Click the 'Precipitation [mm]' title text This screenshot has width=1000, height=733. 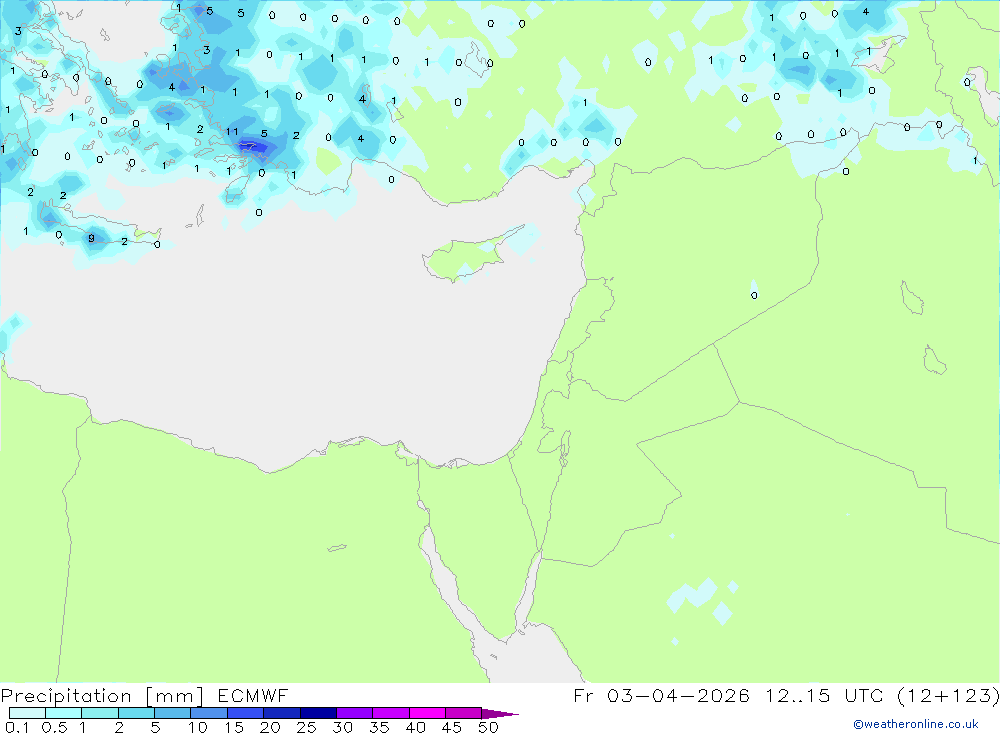coord(102,696)
